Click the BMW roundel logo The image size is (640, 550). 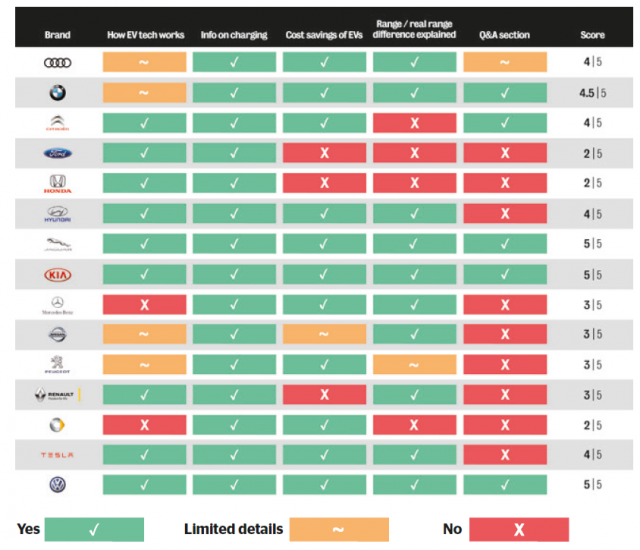(x=57, y=93)
